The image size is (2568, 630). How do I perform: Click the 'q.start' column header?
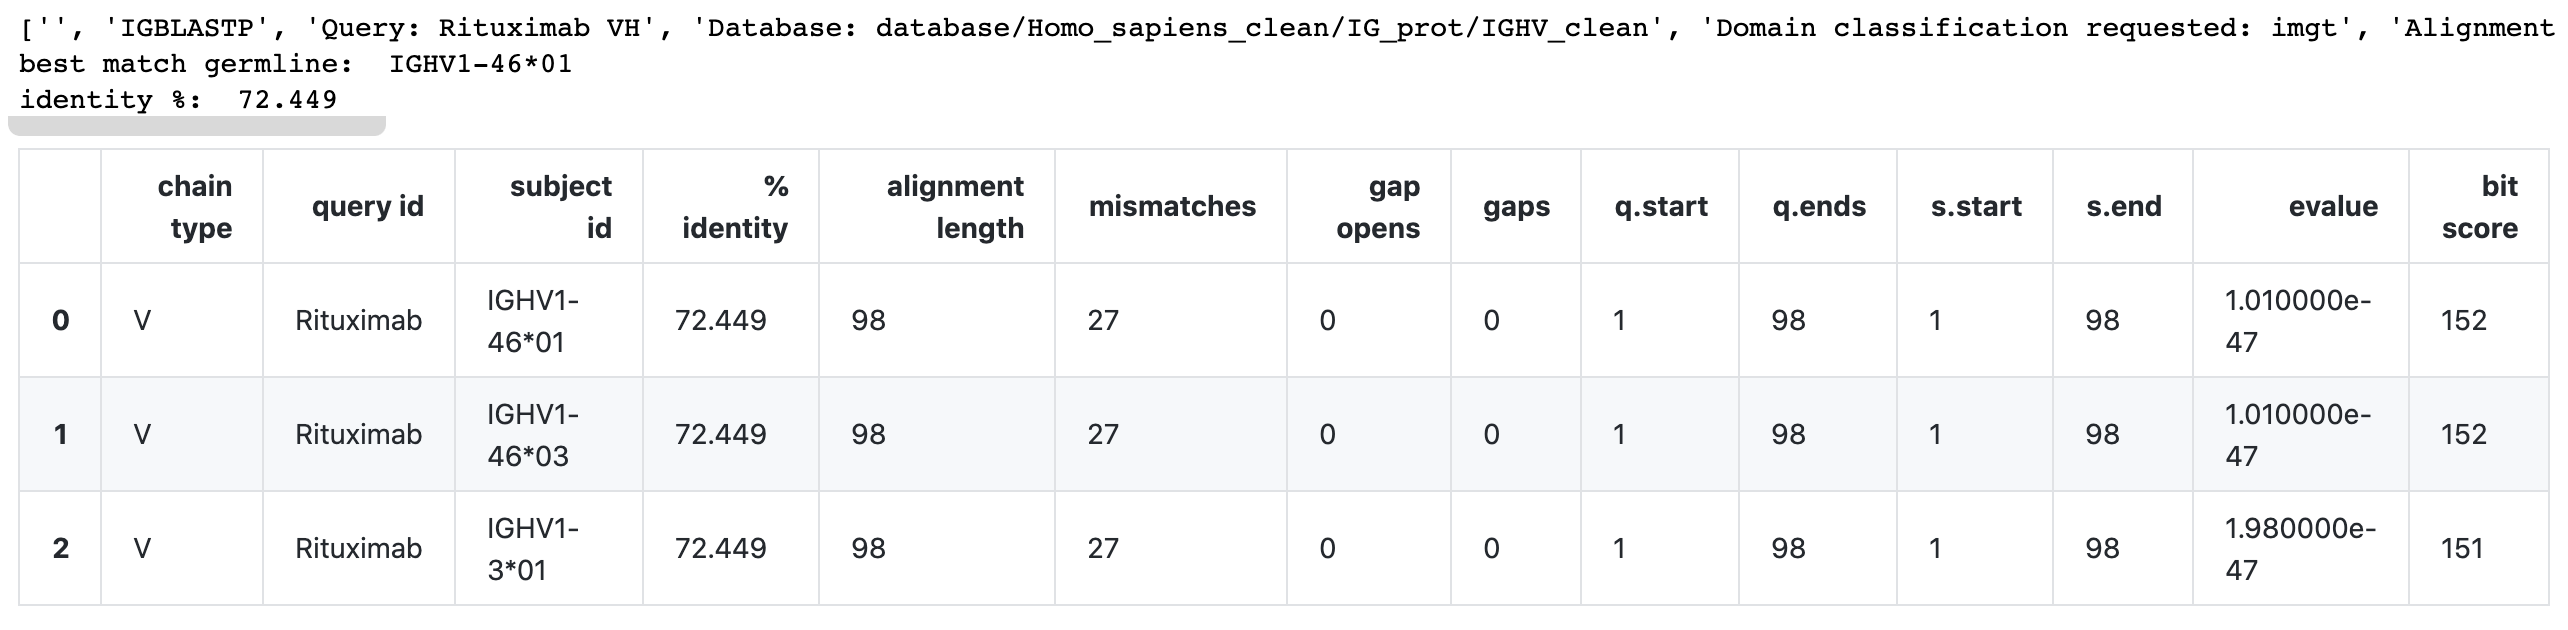pyautogui.click(x=1660, y=207)
